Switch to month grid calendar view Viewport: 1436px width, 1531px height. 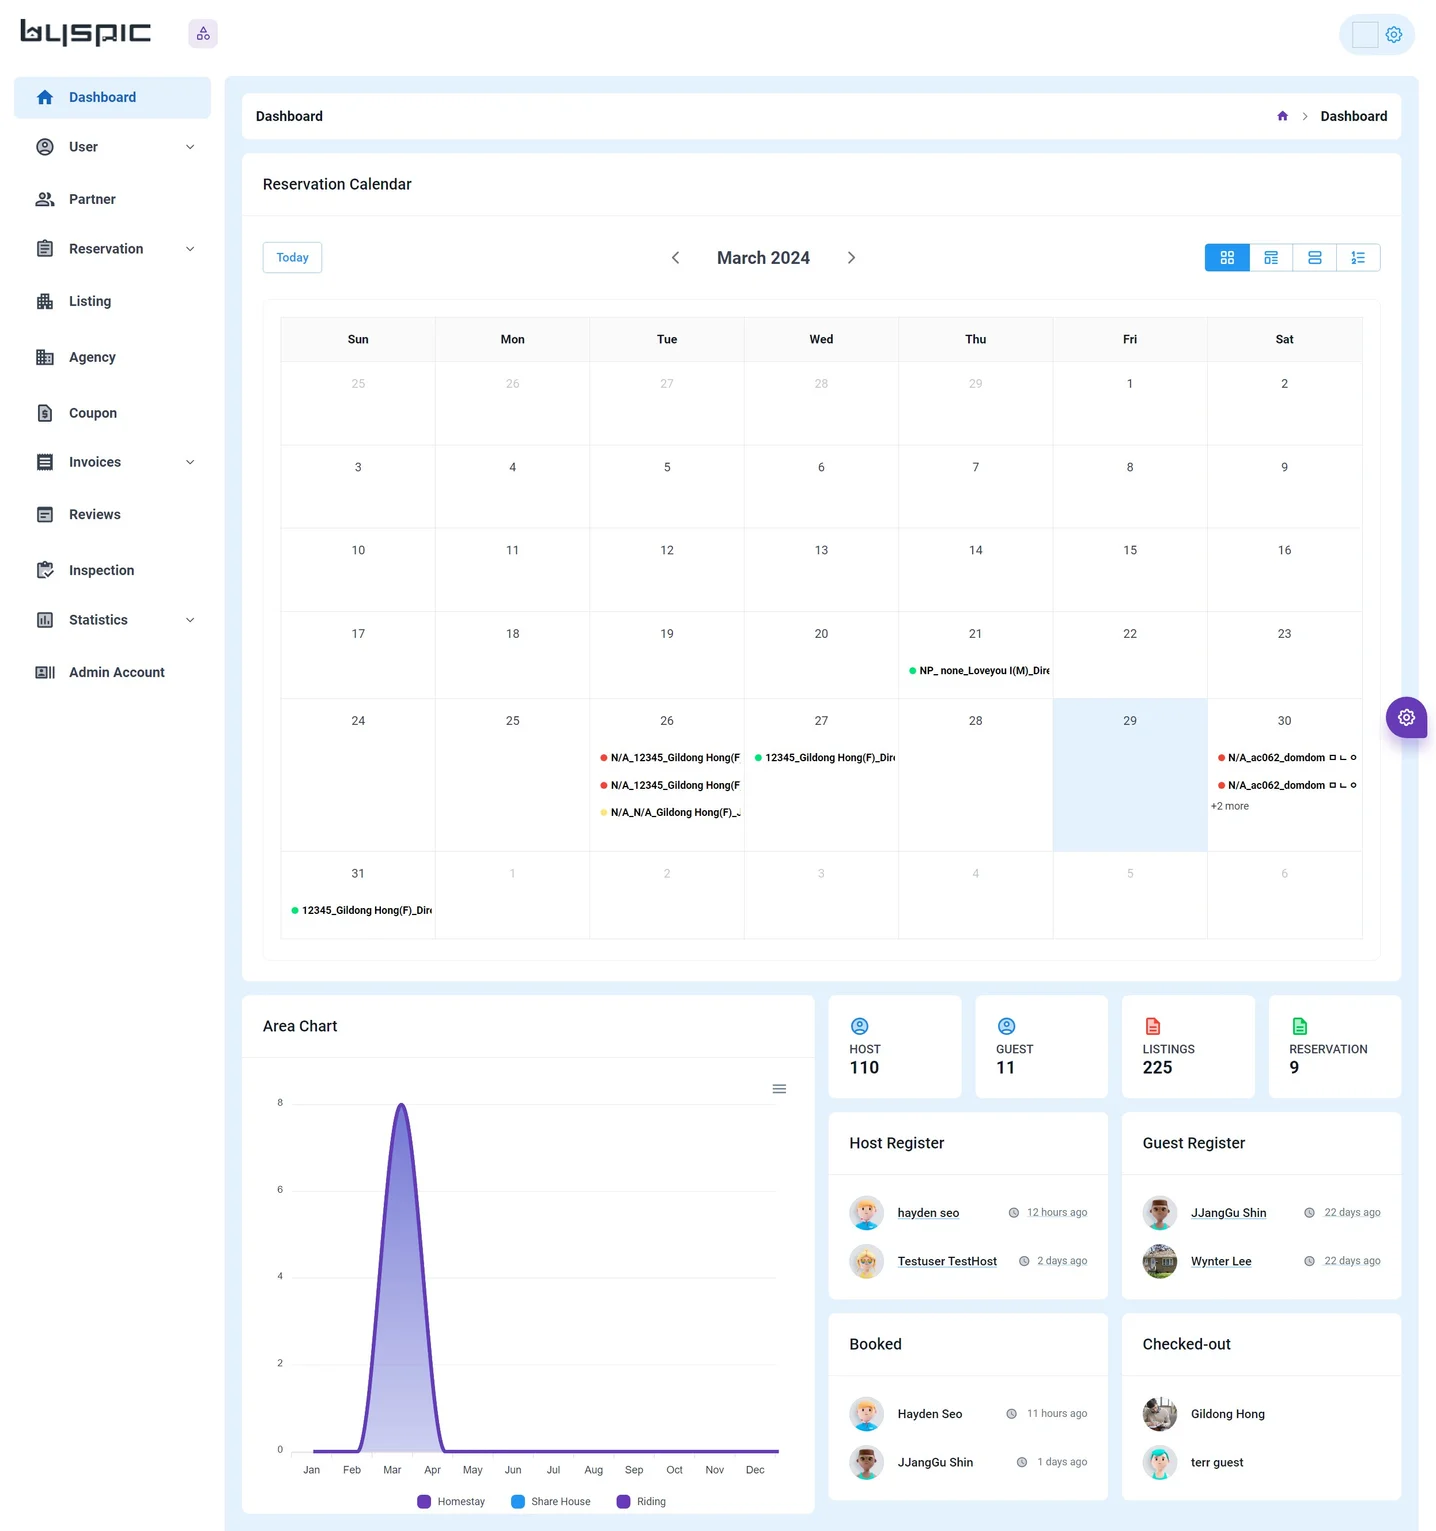(x=1227, y=258)
